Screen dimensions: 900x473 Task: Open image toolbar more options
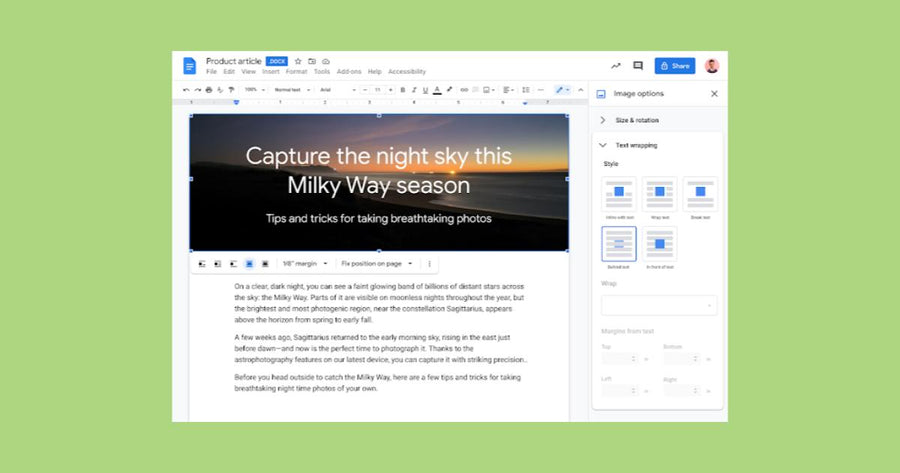429,264
